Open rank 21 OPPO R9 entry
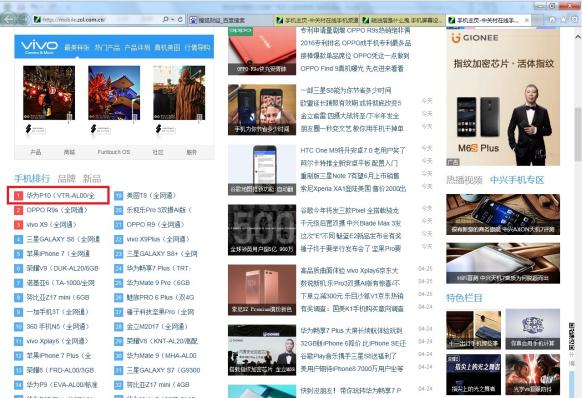The image size is (582, 398). coord(155,225)
